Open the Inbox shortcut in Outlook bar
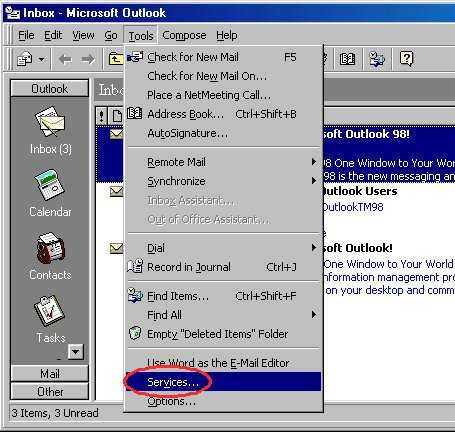 50,130
